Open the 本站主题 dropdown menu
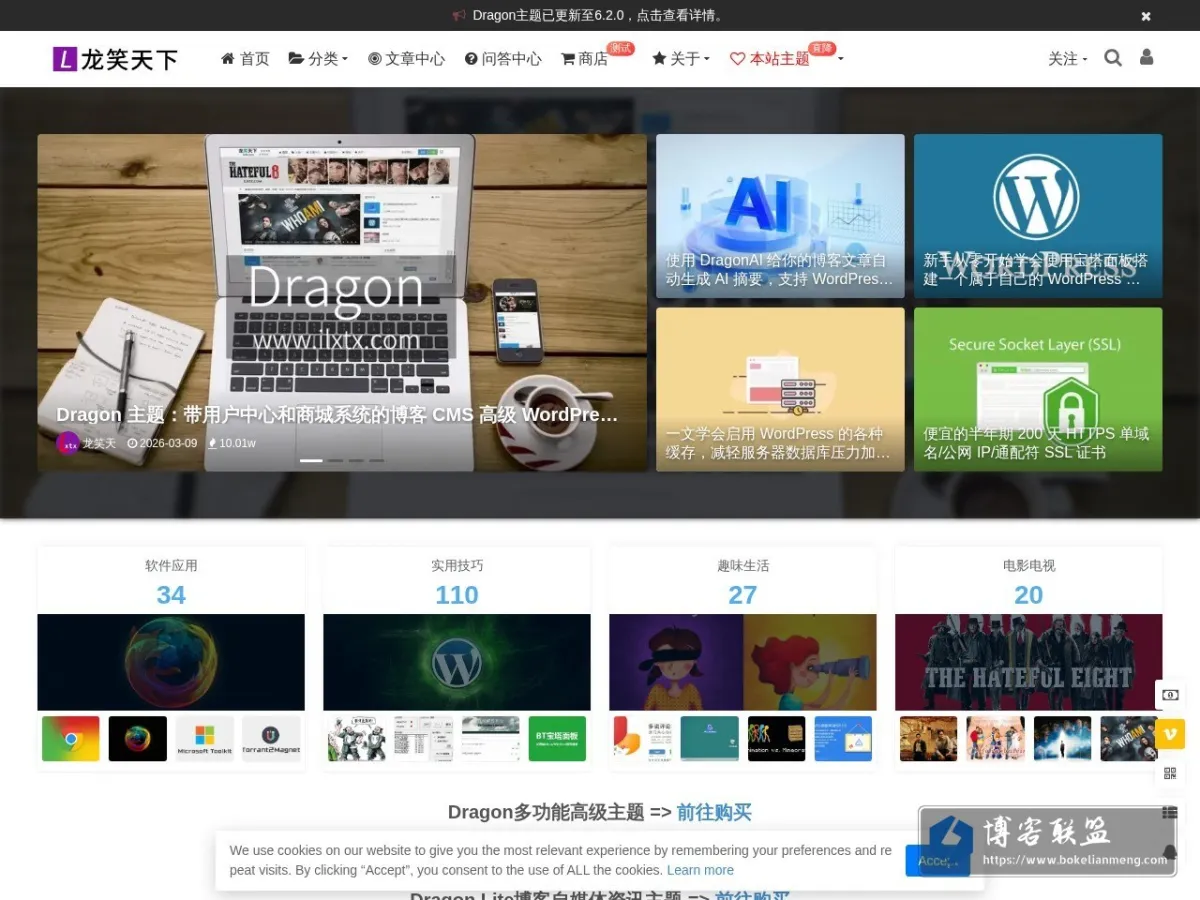1200x900 pixels. pos(786,59)
